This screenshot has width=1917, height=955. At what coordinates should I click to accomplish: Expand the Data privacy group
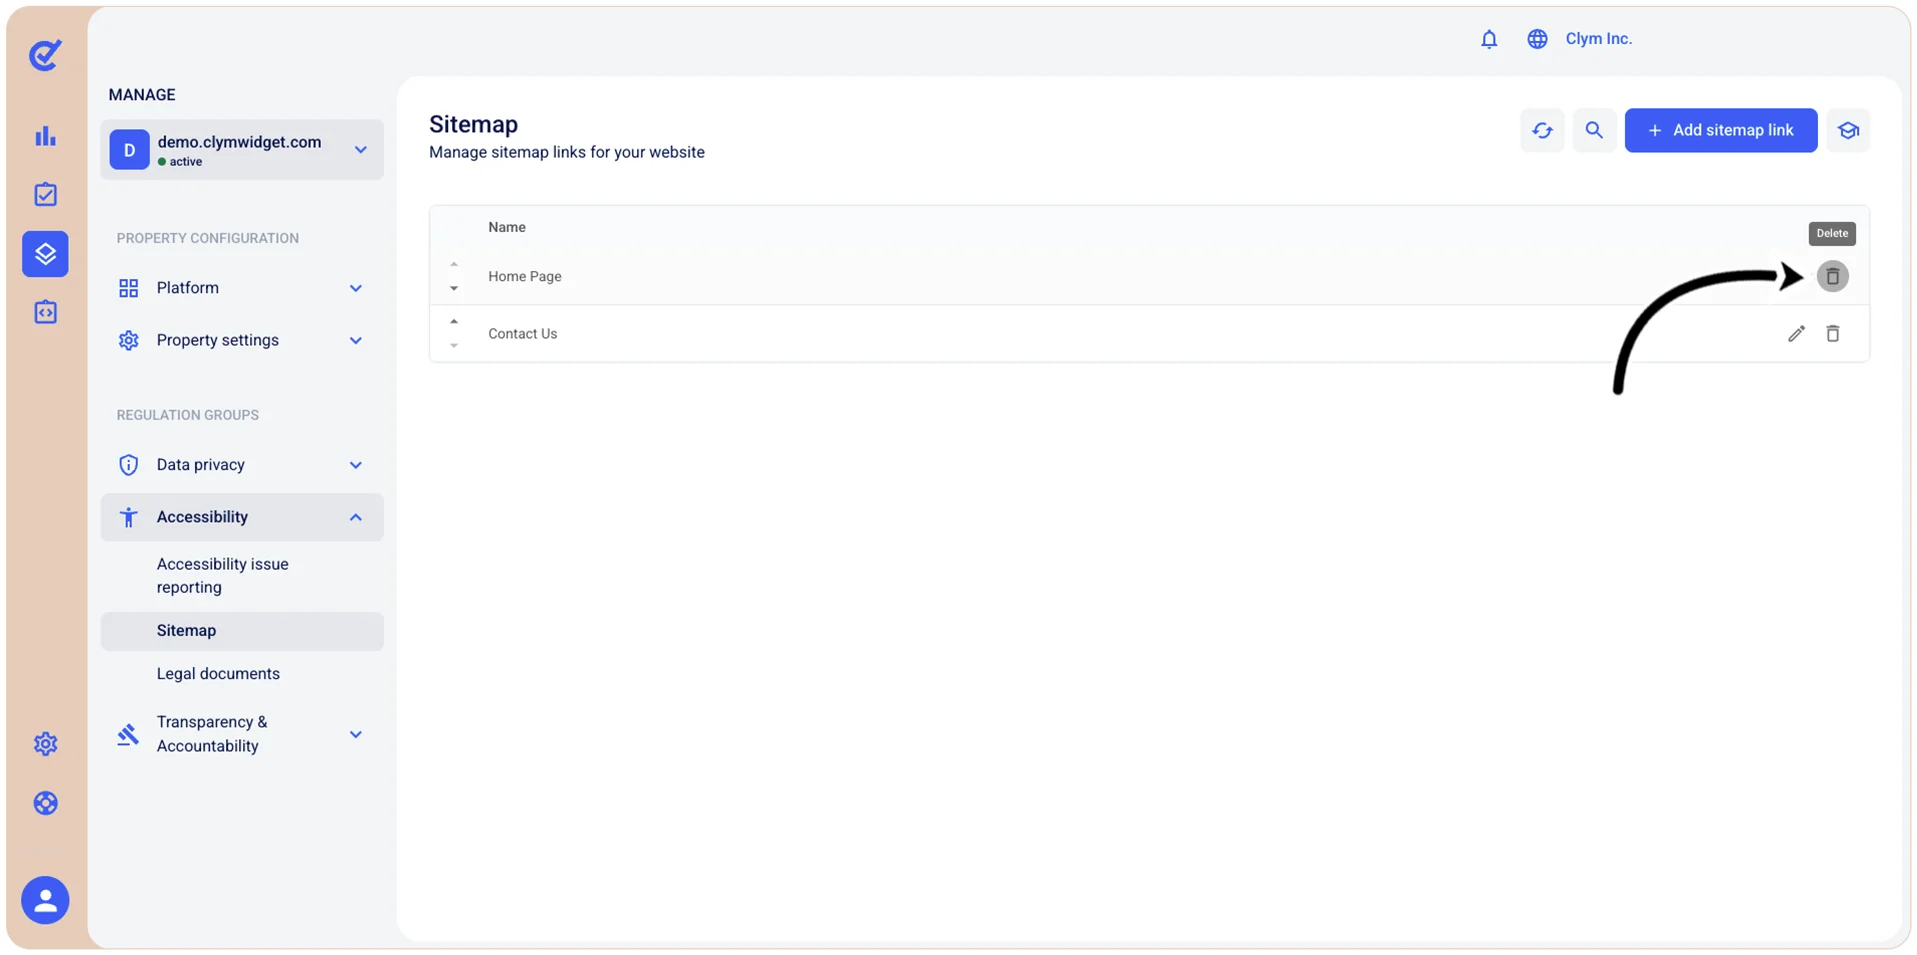click(242, 465)
